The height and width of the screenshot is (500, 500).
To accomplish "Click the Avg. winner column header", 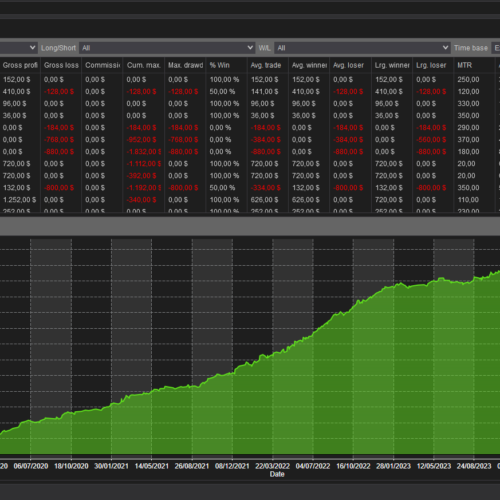I will (309, 65).
